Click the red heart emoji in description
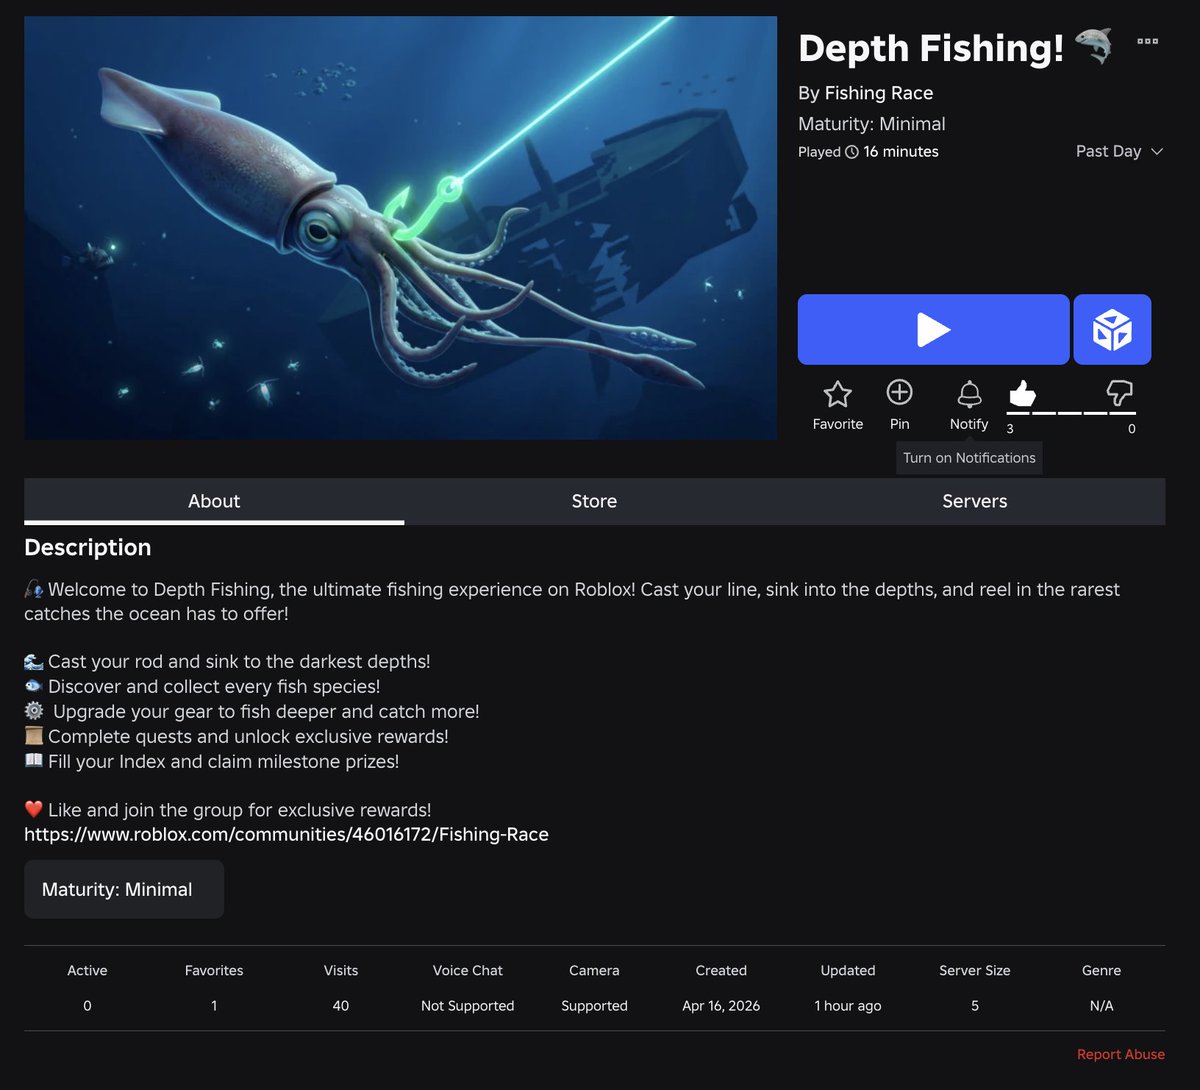 pyautogui.click(x=34, y=810)
